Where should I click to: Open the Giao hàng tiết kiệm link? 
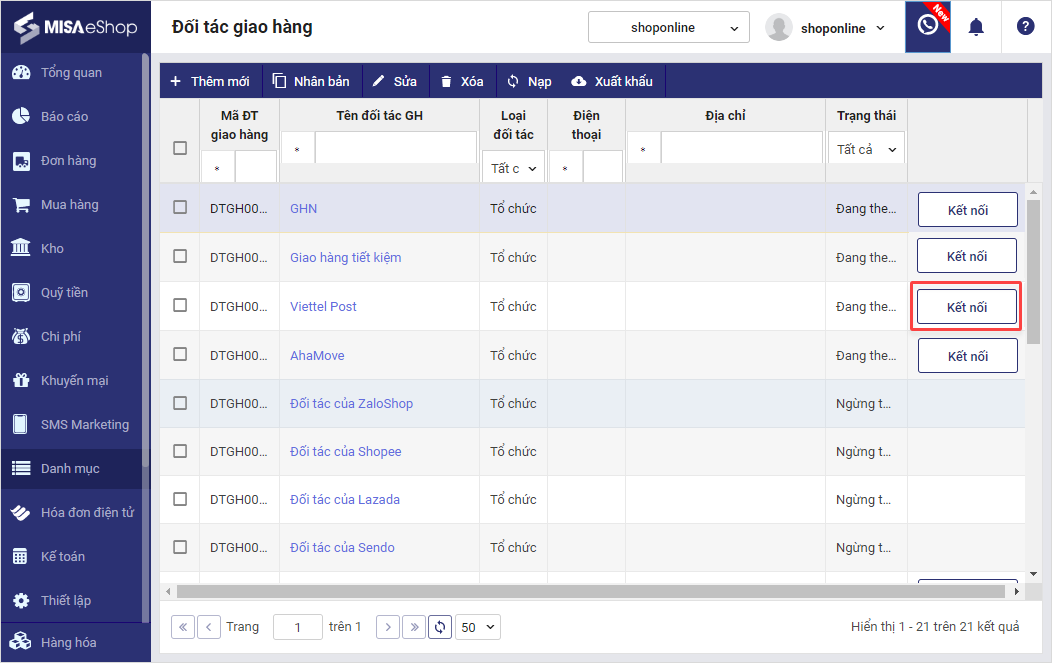(345, 257)
